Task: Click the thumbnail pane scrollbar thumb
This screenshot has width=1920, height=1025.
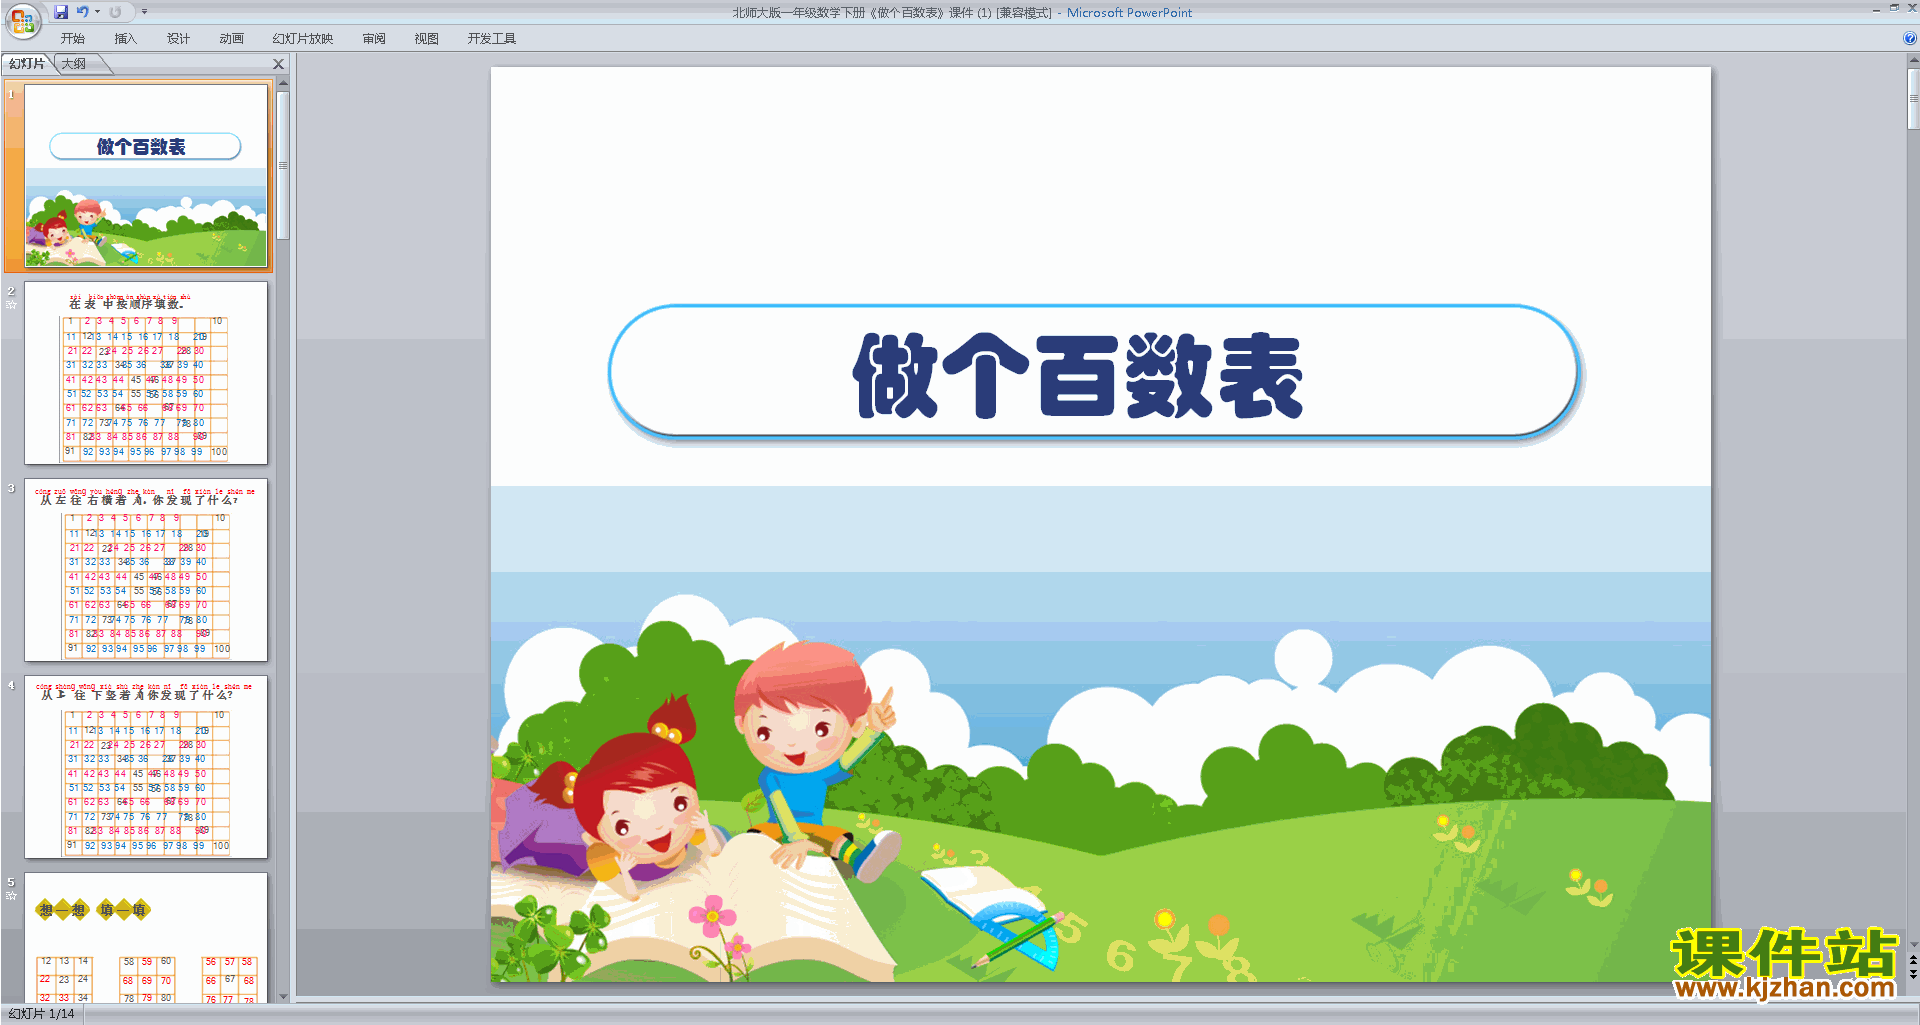Action: pos(283,165)
